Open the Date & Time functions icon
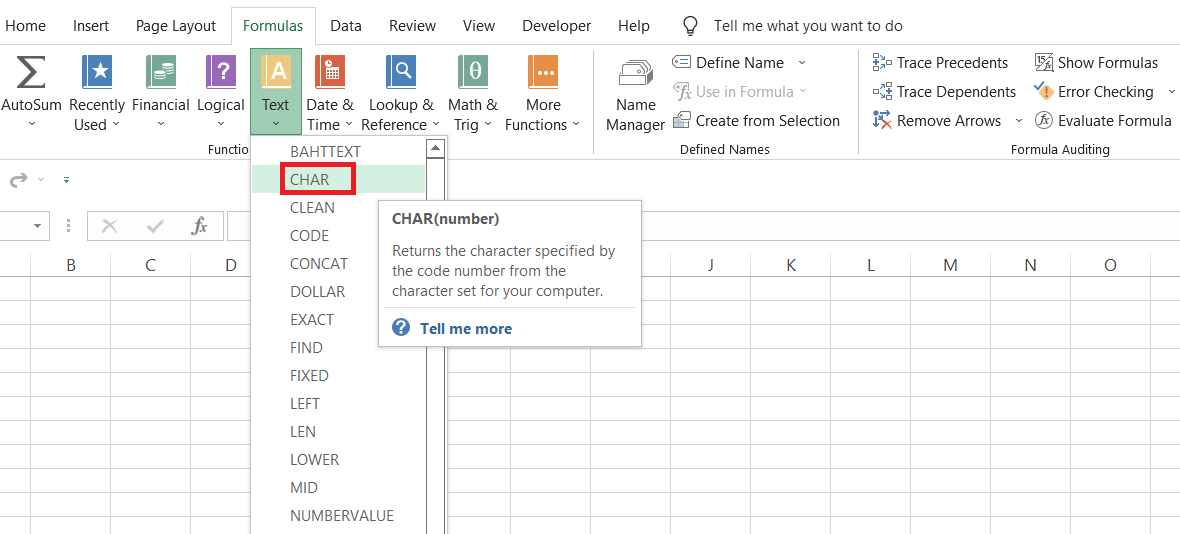 click(330, 73)
